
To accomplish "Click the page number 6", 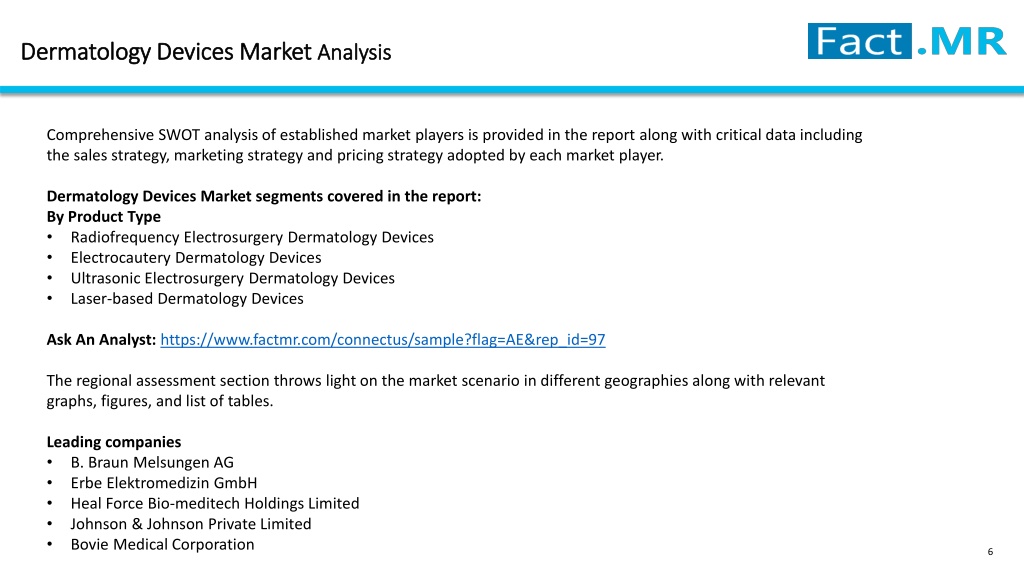I will tap(990, 552).
